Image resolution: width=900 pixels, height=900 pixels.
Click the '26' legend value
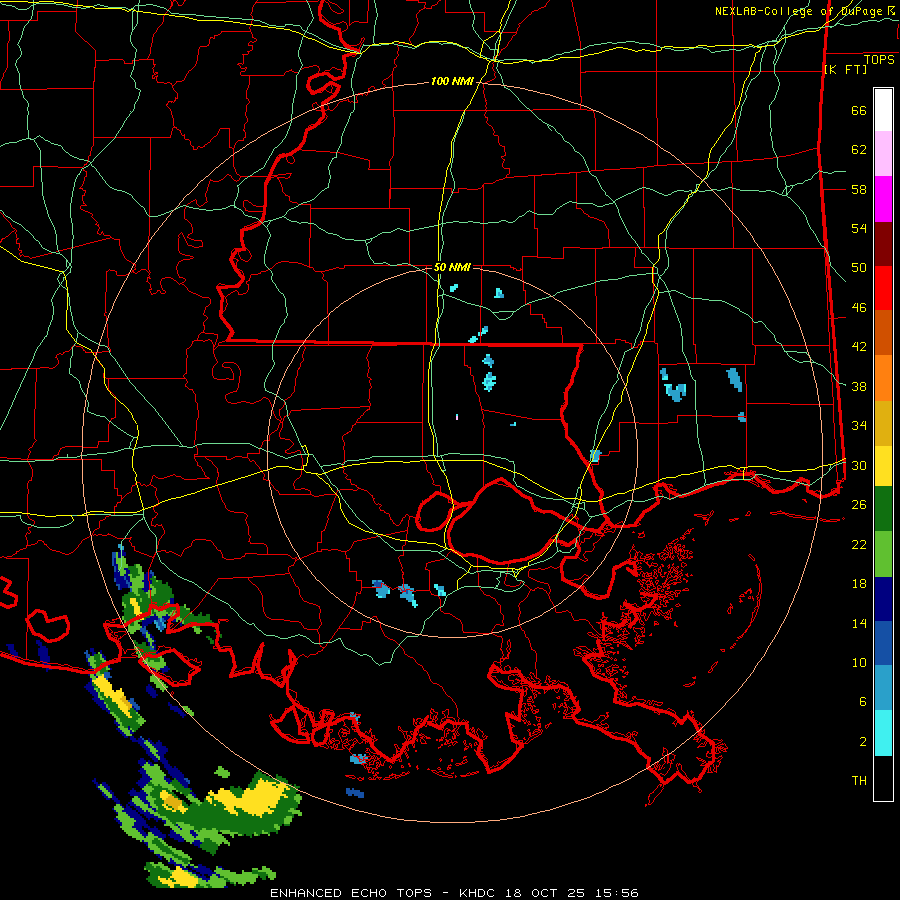pos(859,505)
